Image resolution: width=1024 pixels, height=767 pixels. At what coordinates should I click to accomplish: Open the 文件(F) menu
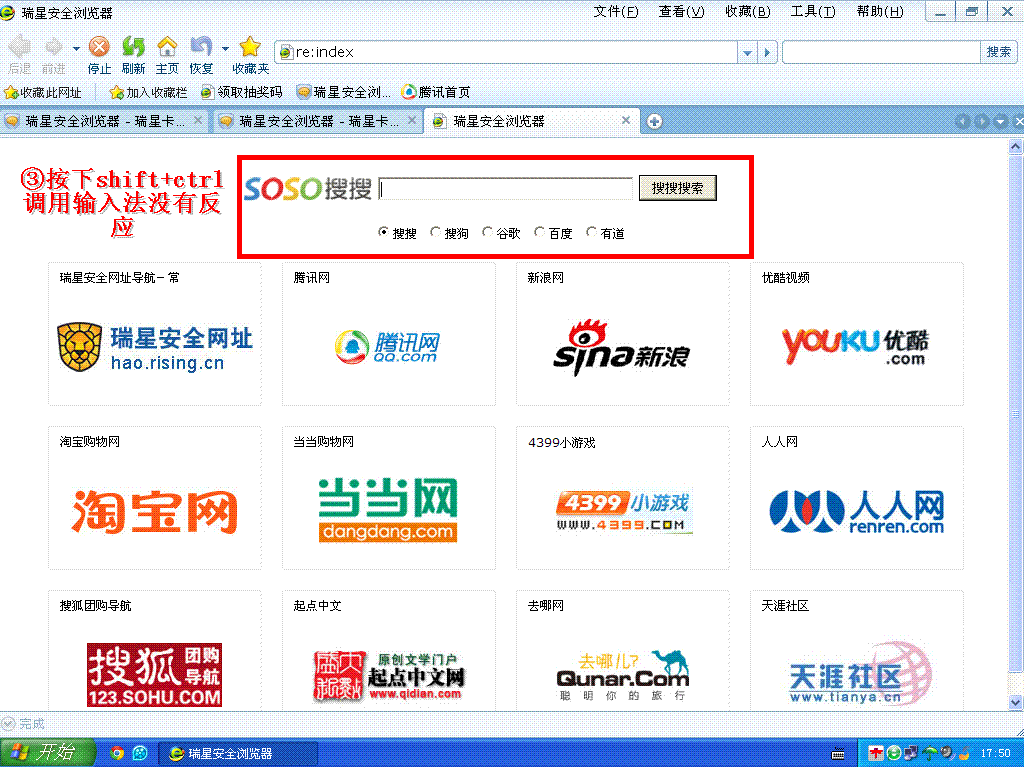tap(615, 12)
